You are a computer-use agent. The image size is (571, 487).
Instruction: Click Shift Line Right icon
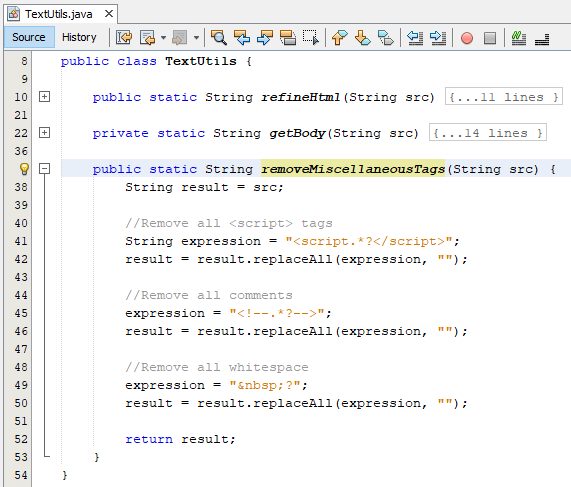(438, 38)
